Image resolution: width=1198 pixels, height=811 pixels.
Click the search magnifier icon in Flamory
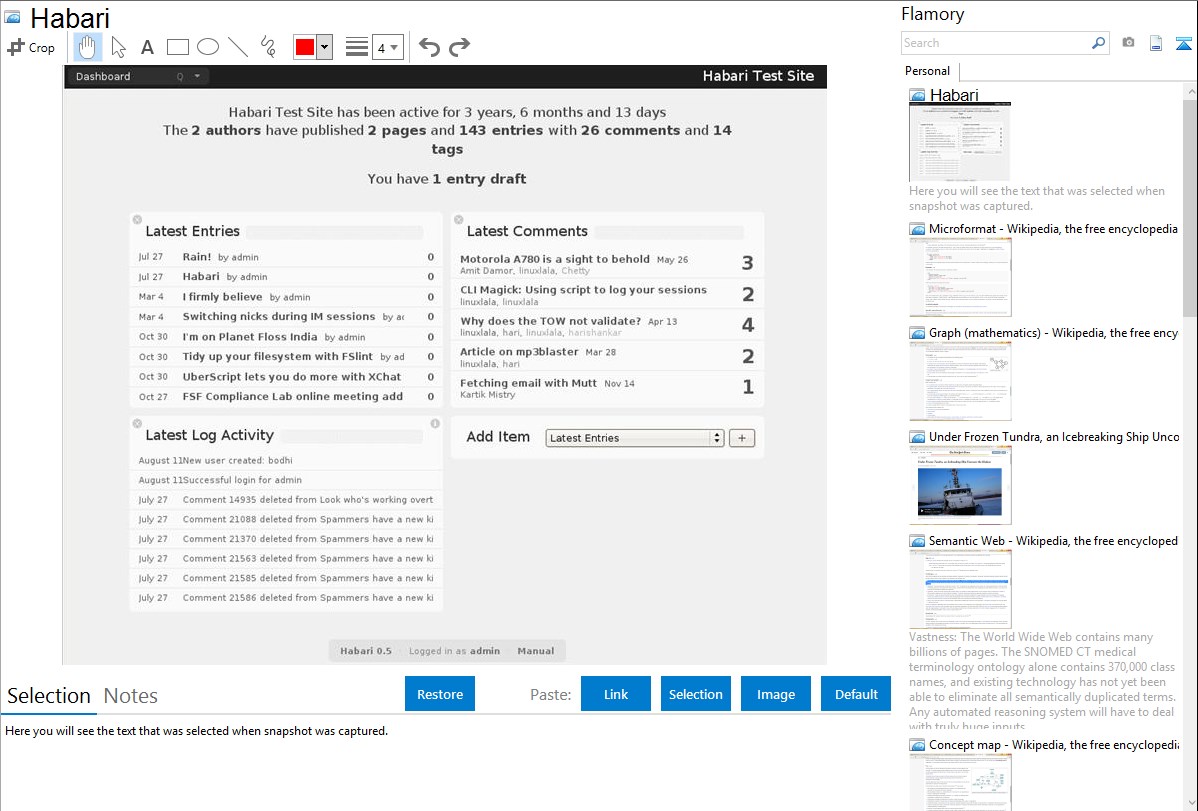1098,43
